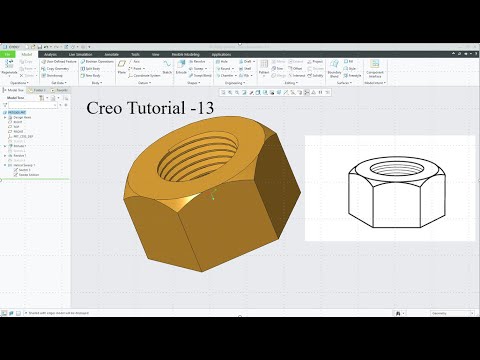Select Sweep Section under Helical Sweep 1
The image size is (480, 360).
pos(29,175)
